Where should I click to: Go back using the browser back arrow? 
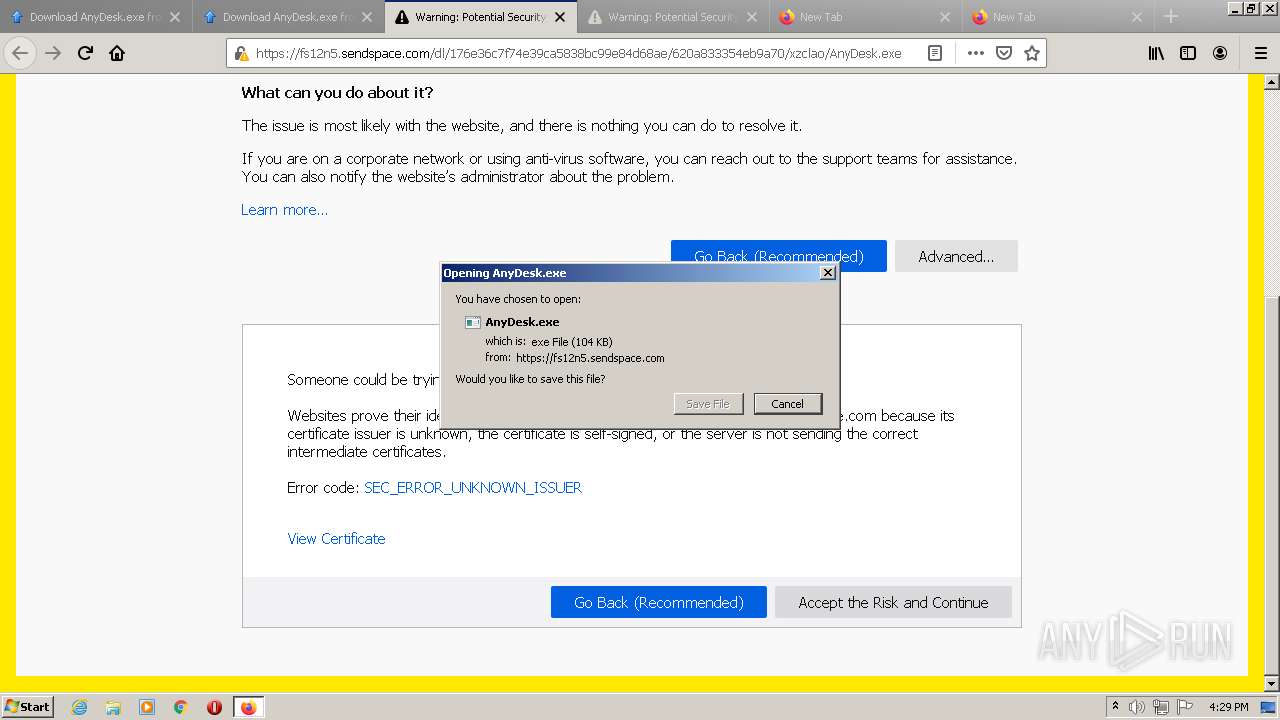(x=20, y=53)
